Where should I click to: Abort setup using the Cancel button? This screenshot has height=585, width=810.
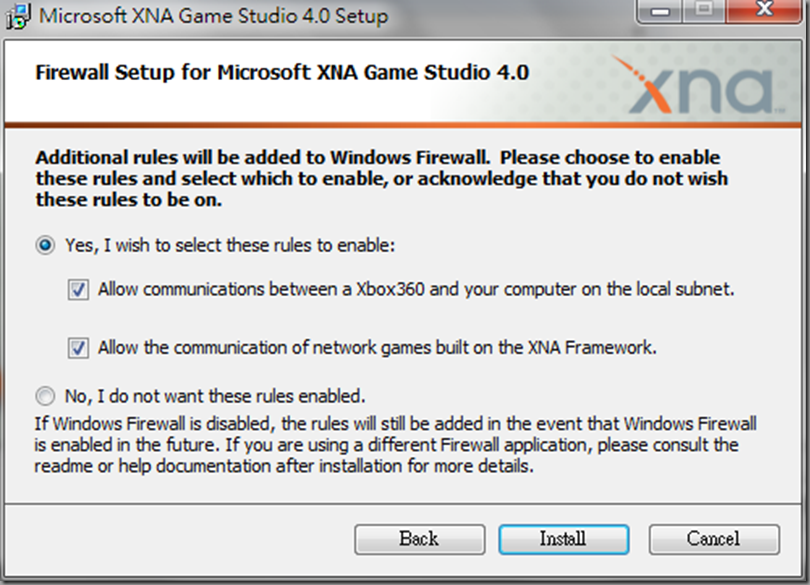pyautogui.click(x=713, y=539)
